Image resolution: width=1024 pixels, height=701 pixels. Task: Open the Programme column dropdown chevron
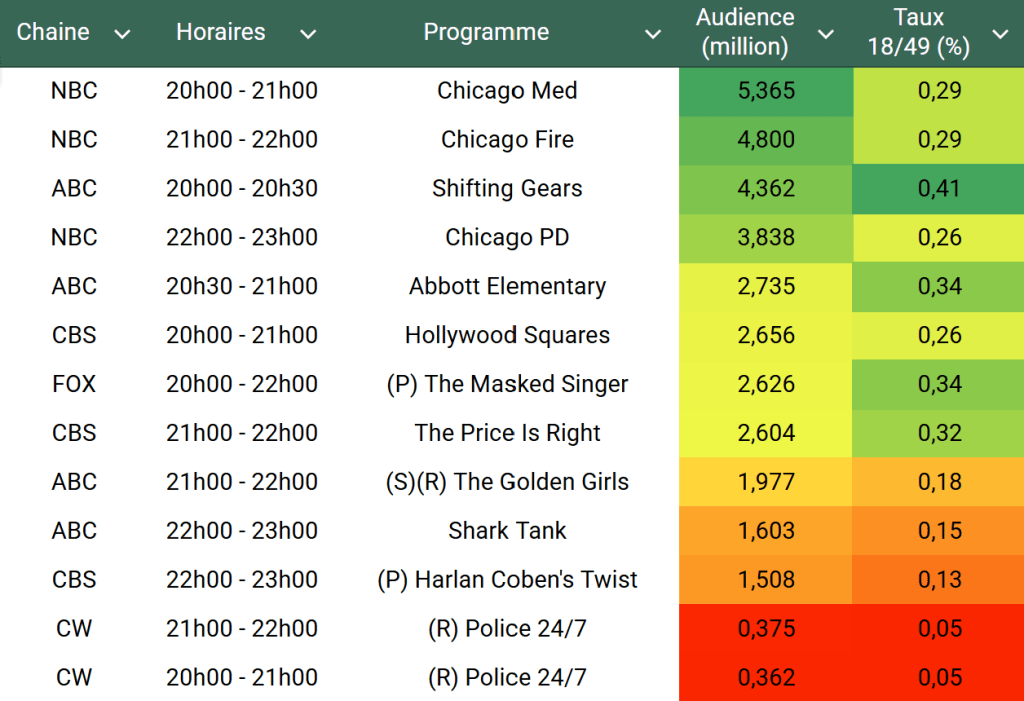coord(652,34)
